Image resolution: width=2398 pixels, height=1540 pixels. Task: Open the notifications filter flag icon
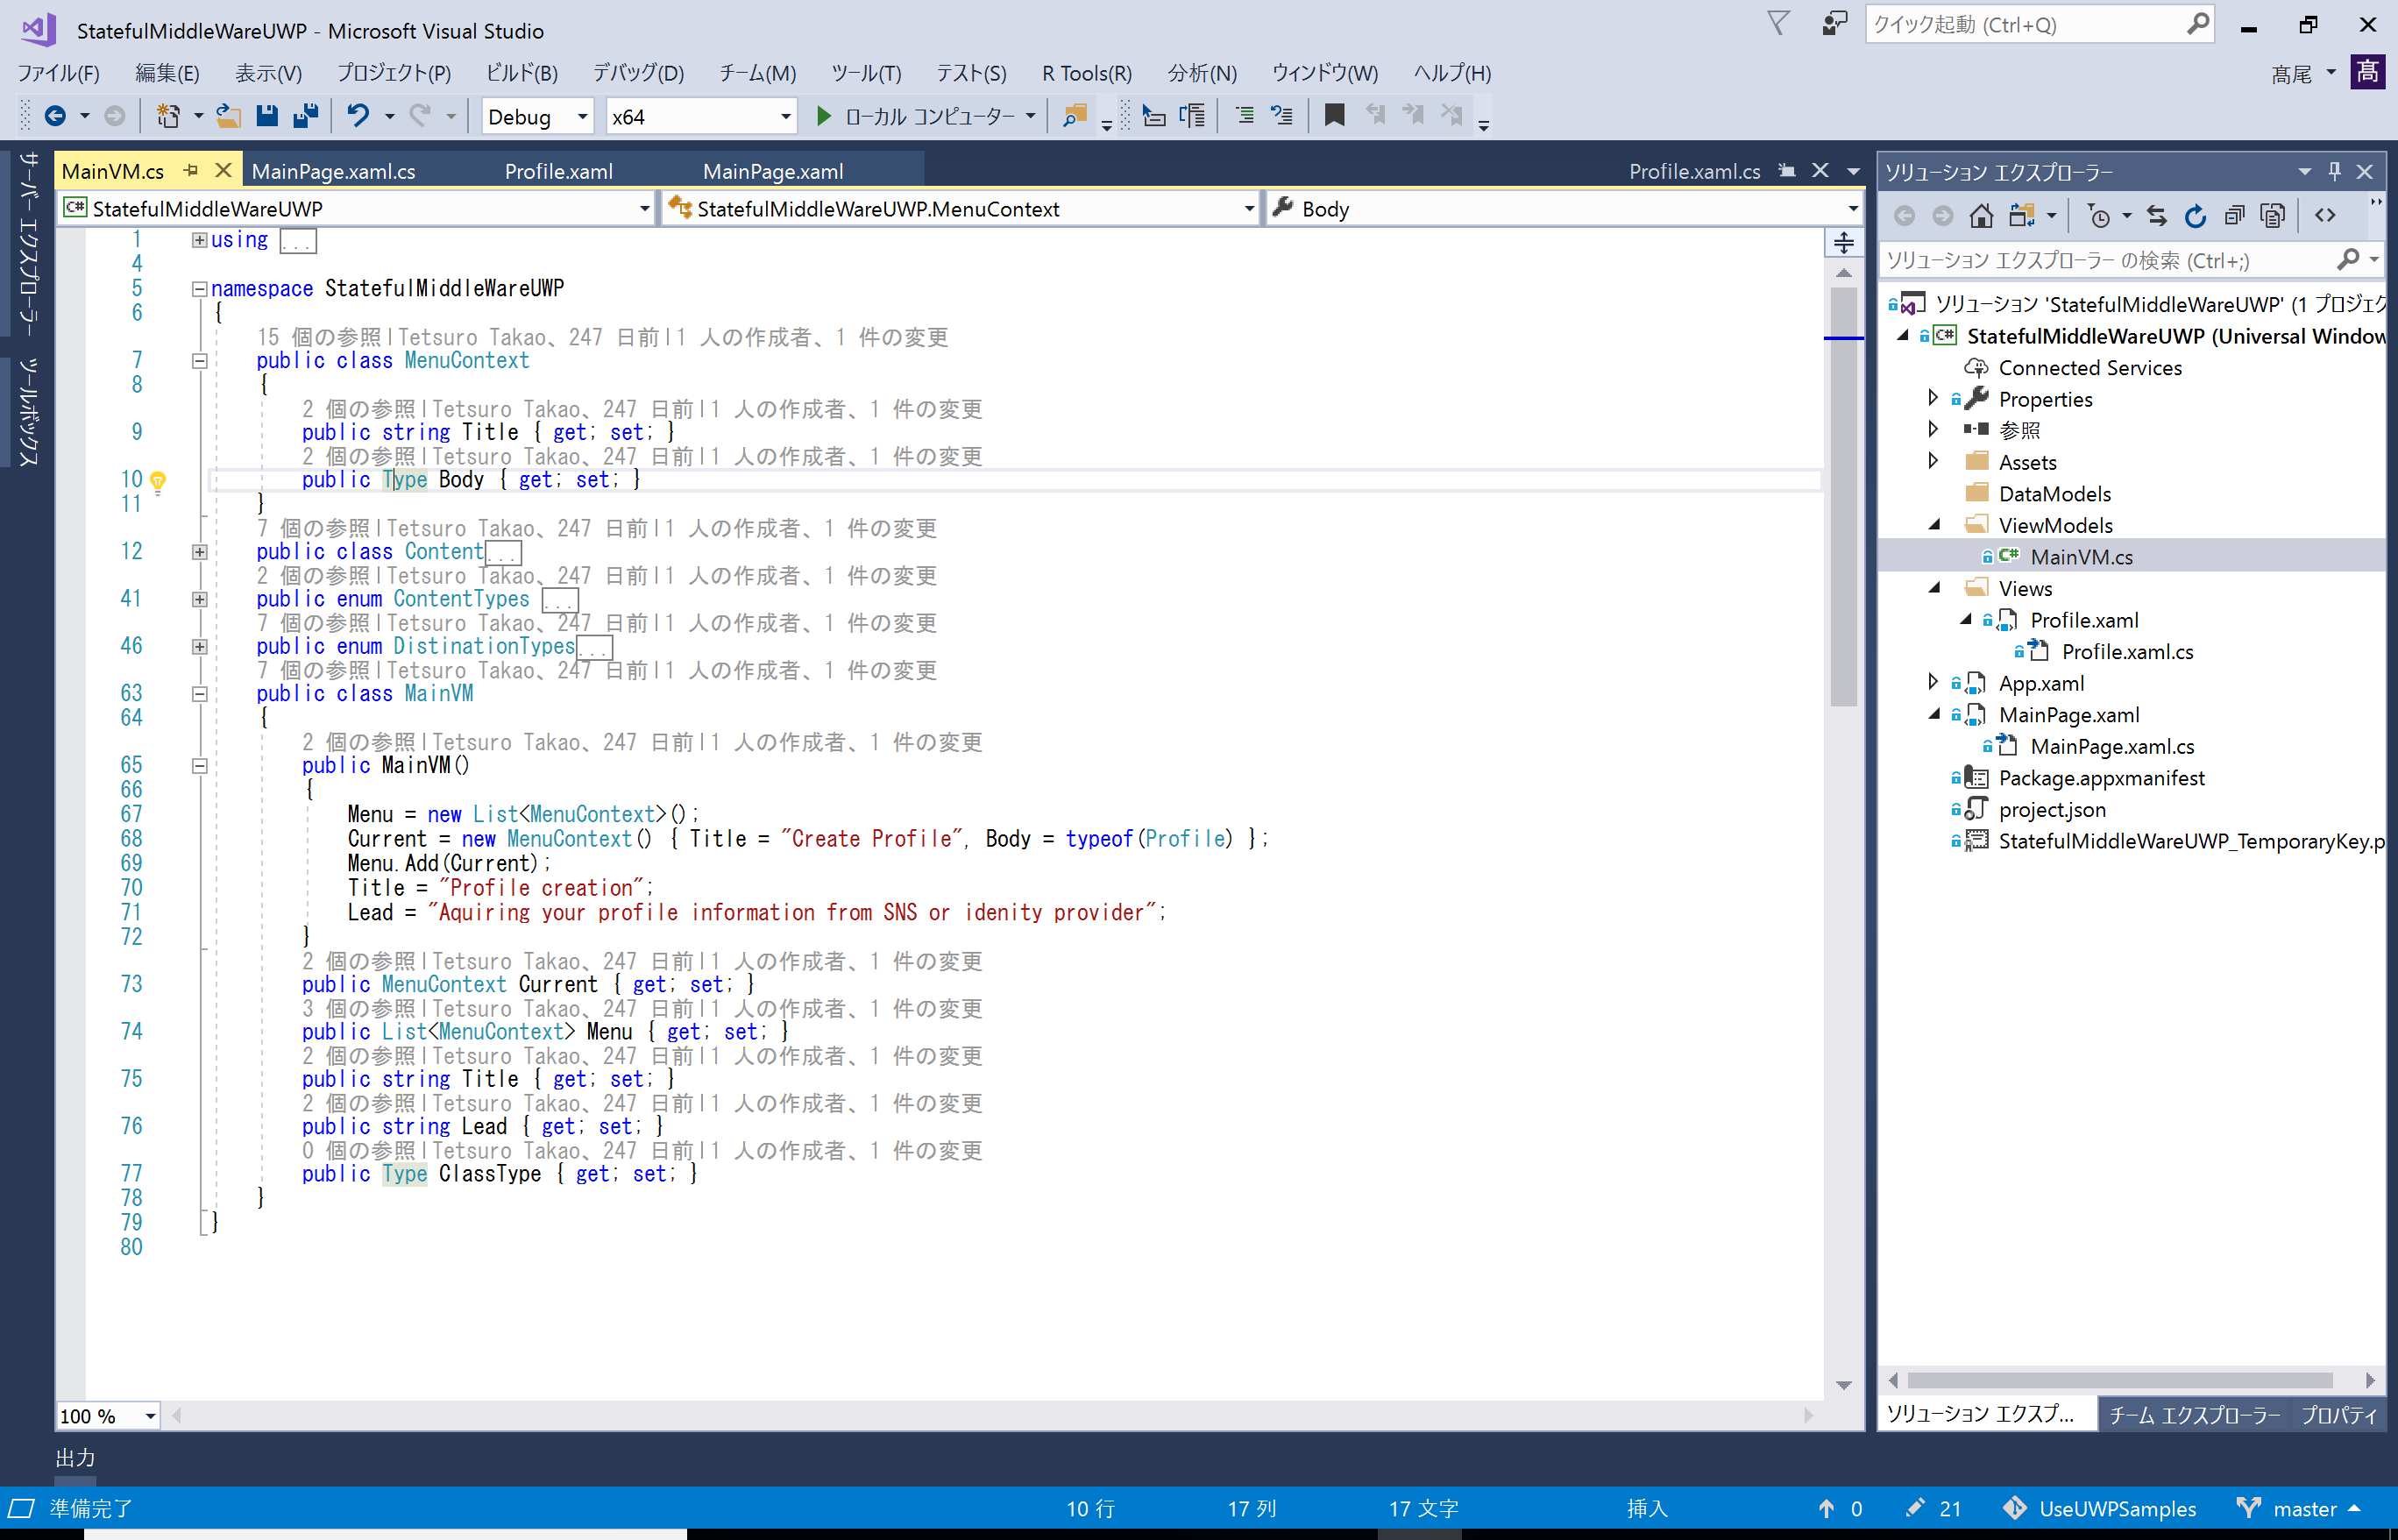pos(1778,23)
